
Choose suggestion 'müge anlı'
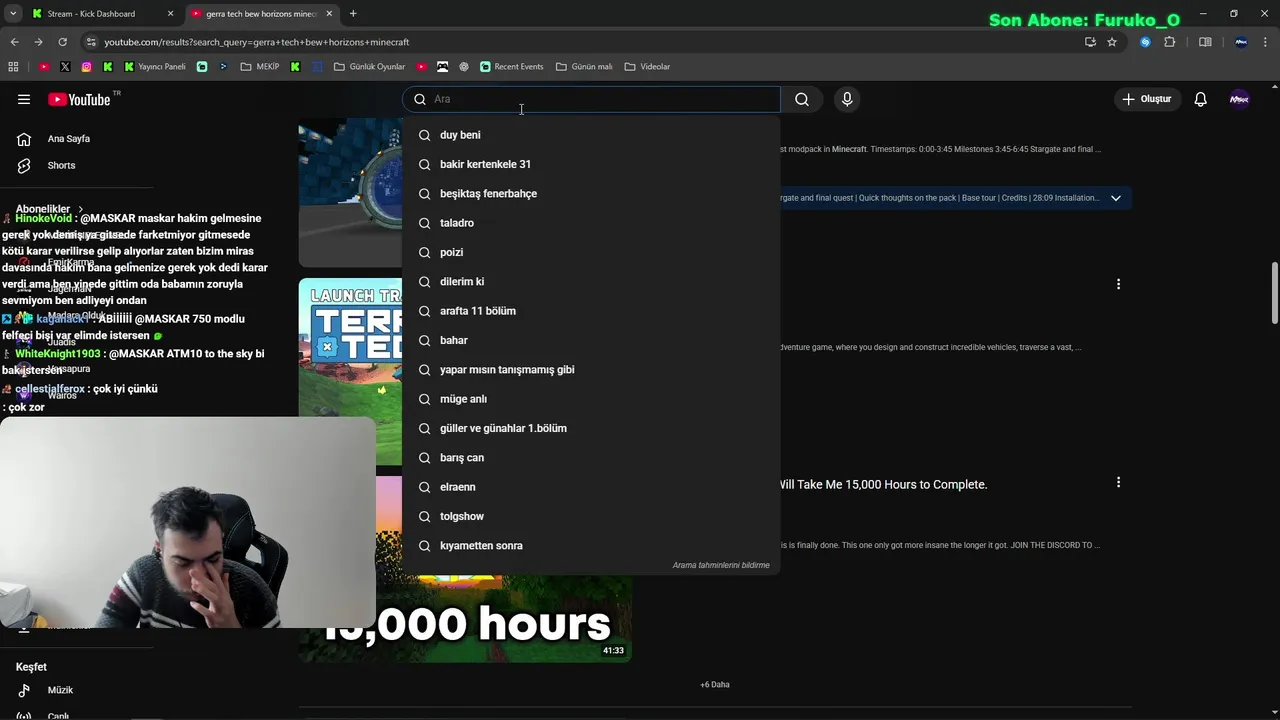tap(591, 399)
